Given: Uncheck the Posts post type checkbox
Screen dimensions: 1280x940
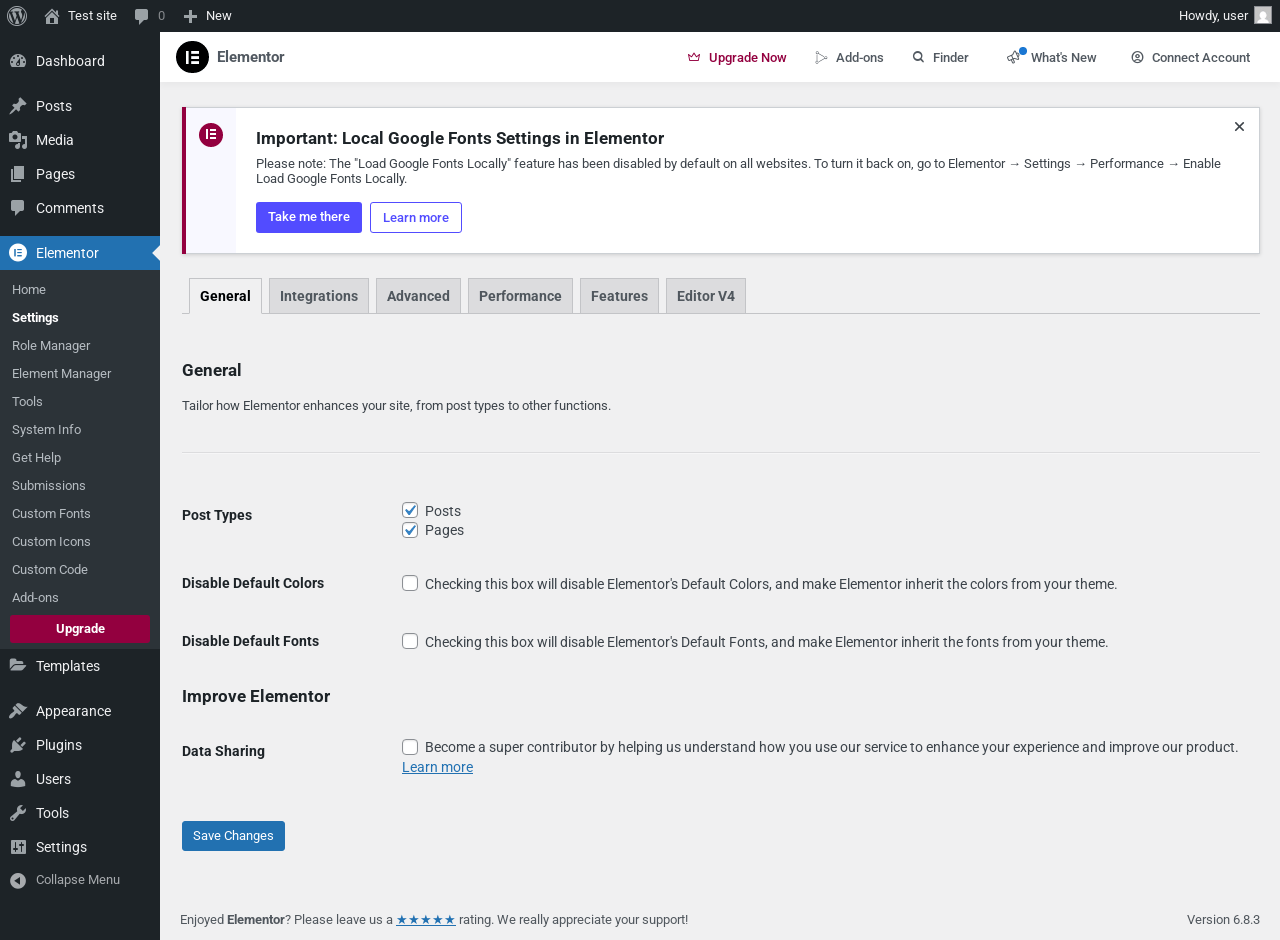Looking at the screenshot, I should (x=410, y=511).
